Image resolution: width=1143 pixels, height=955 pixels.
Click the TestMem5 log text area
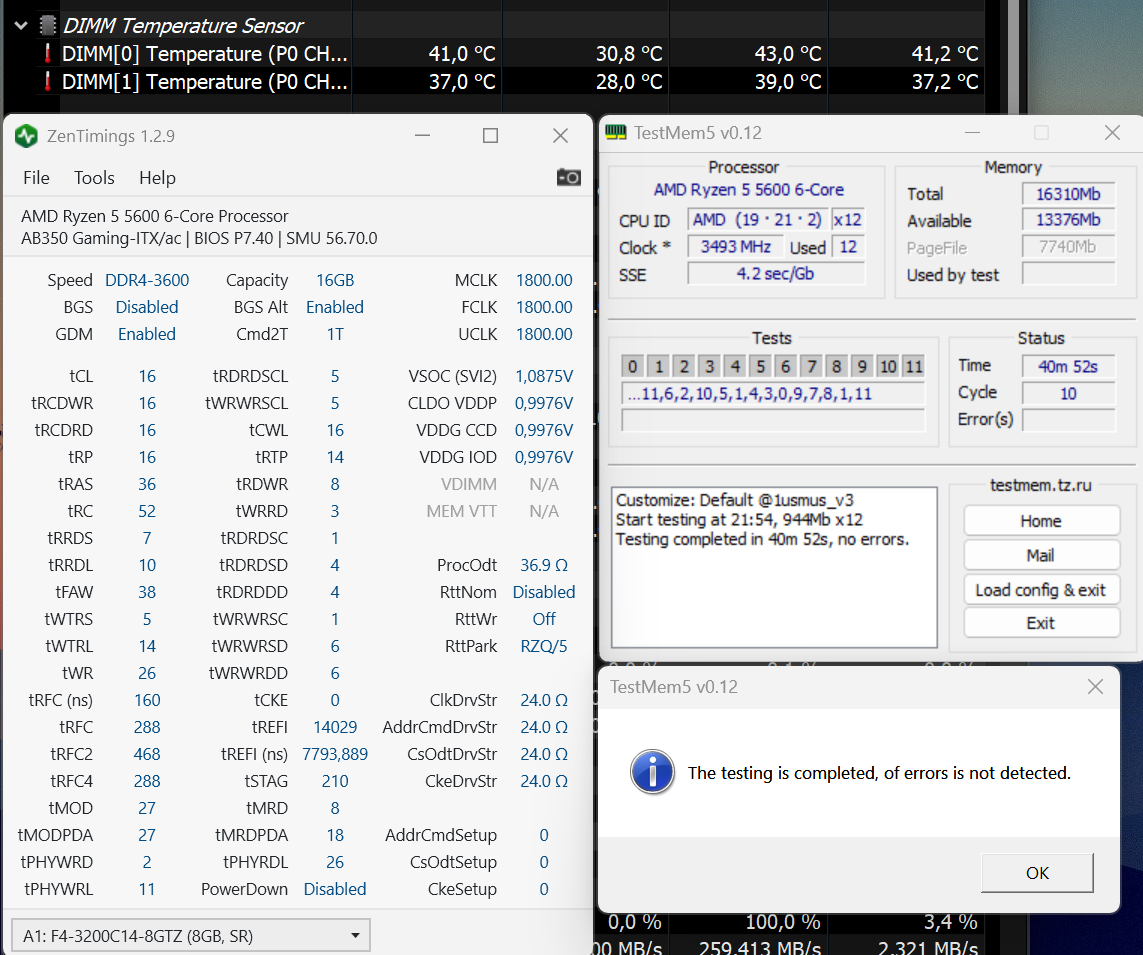click(x=773, y=567)
